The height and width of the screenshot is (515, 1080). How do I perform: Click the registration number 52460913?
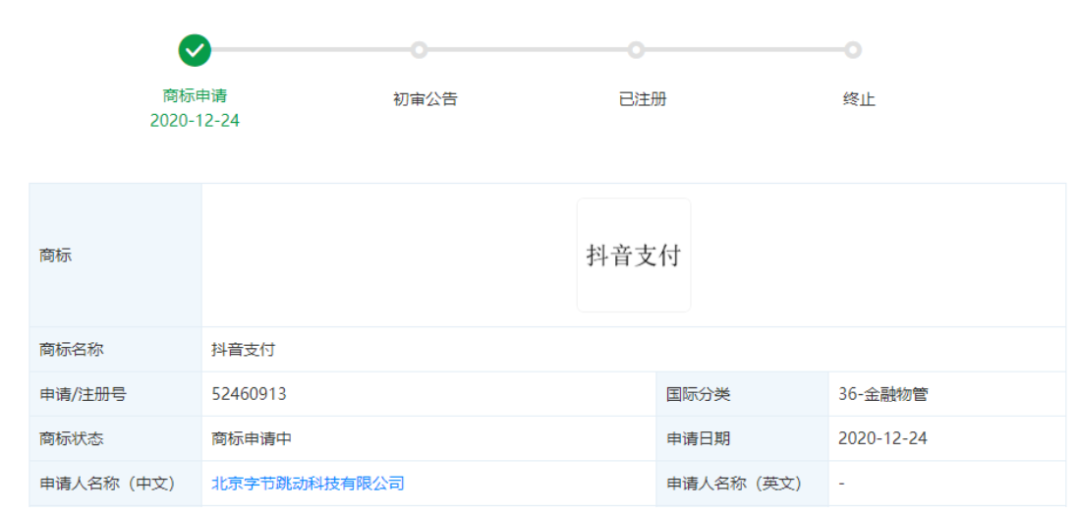point(249,394)
